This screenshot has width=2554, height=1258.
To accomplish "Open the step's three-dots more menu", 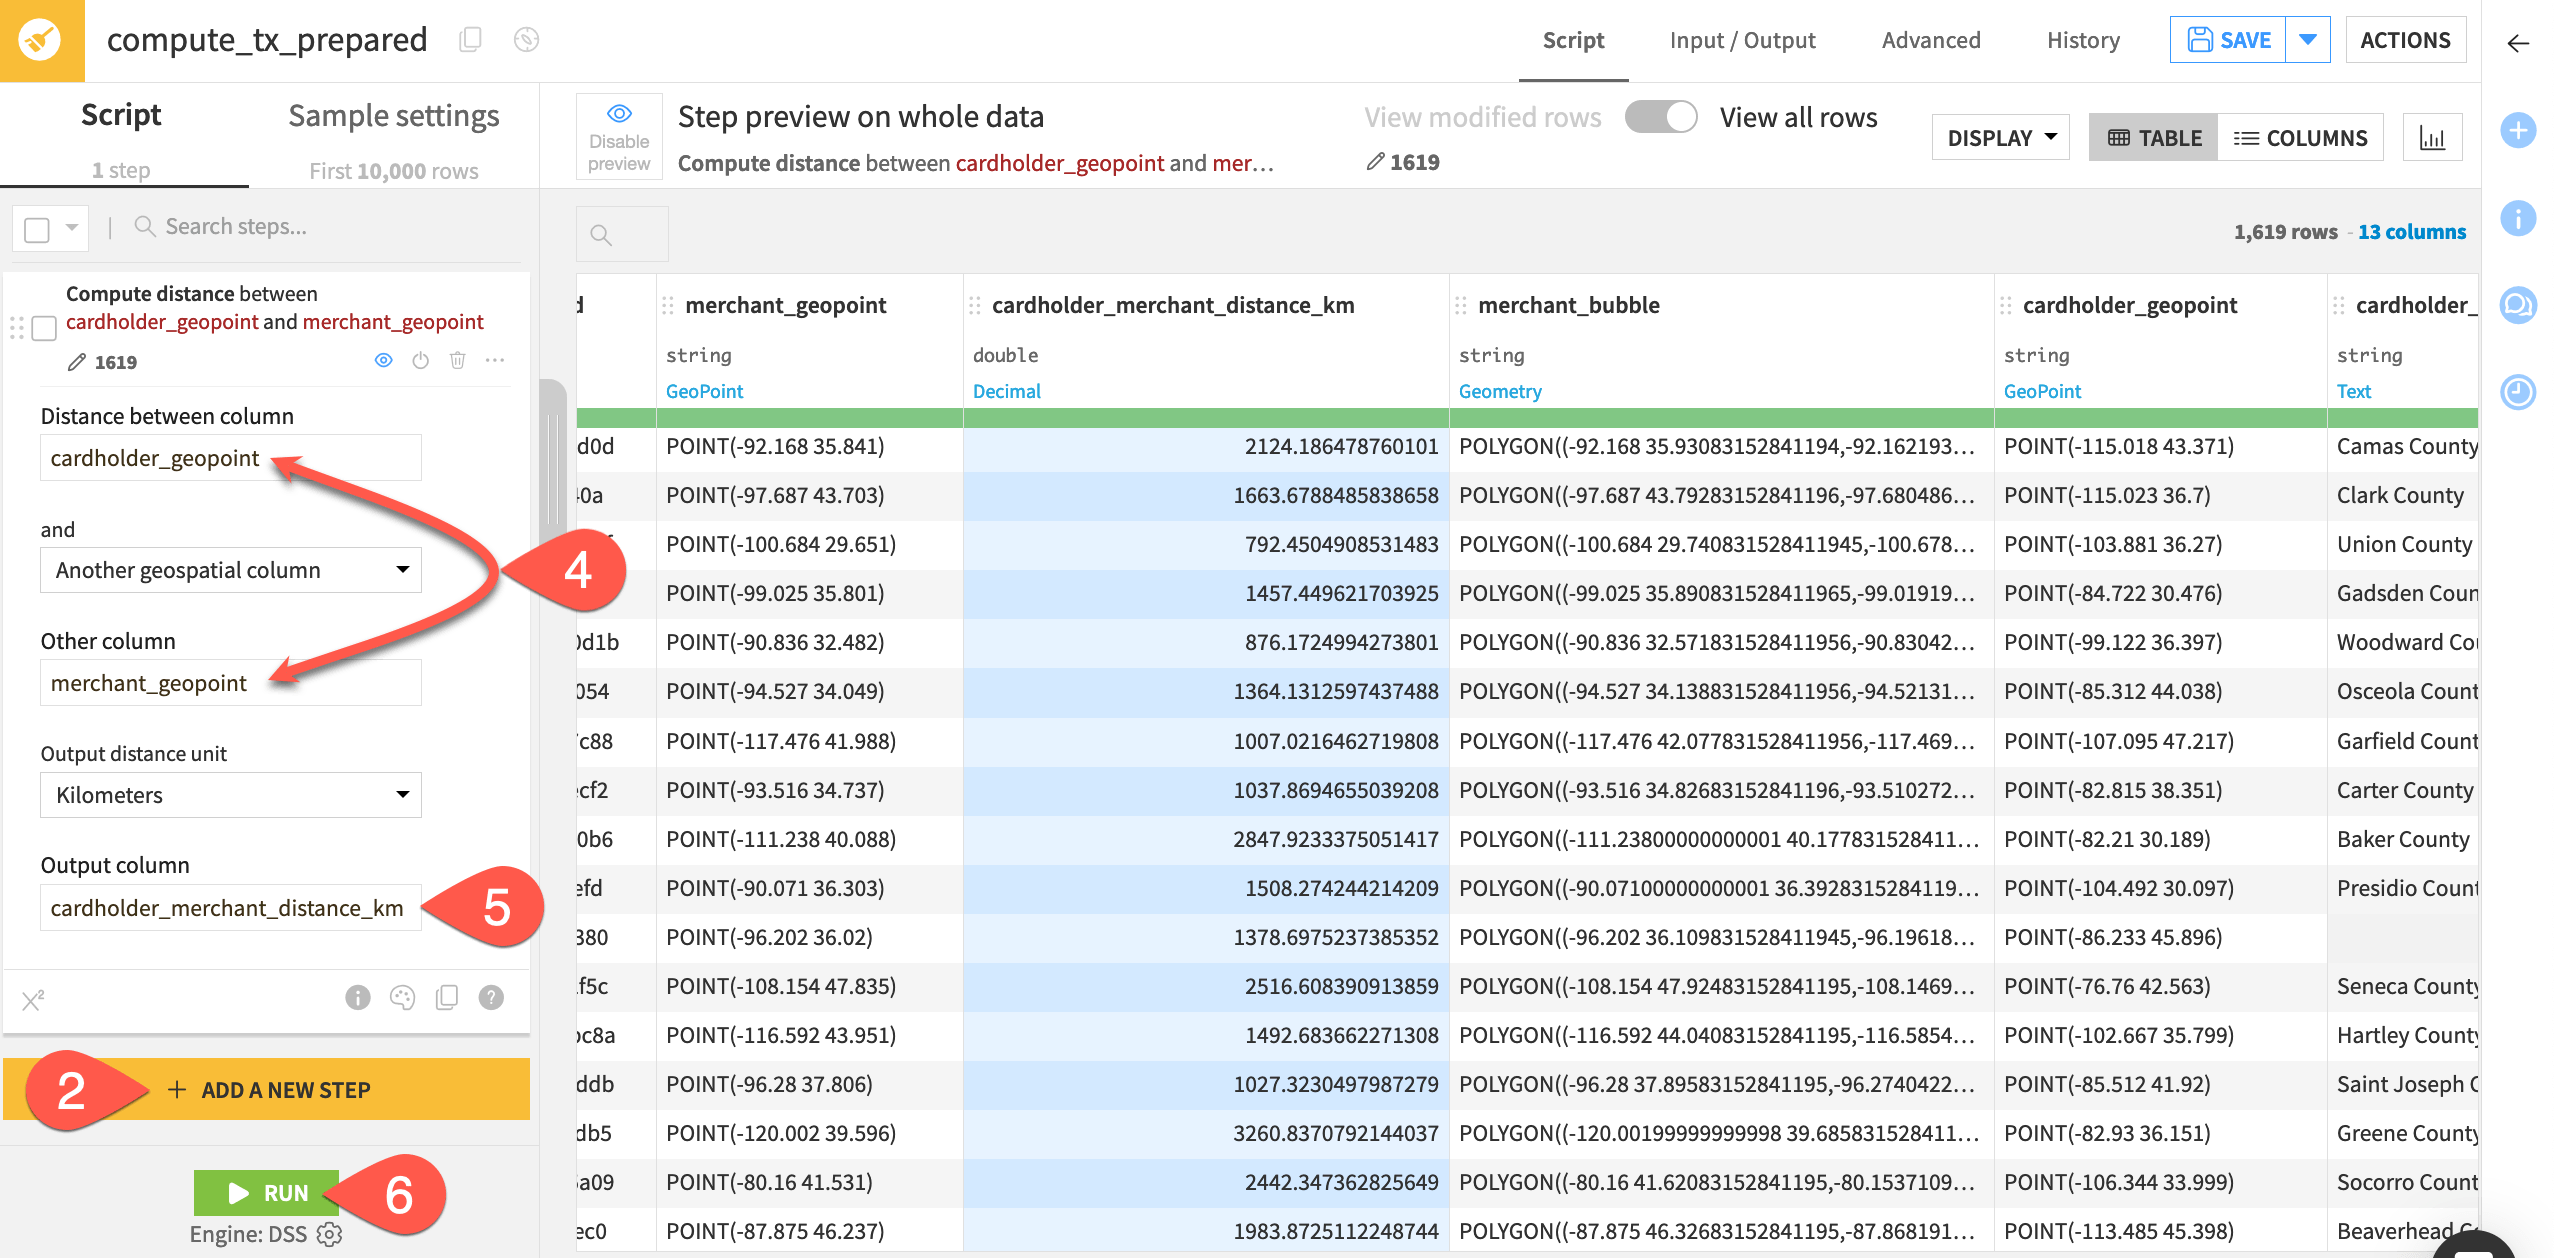I will point(495,360).
